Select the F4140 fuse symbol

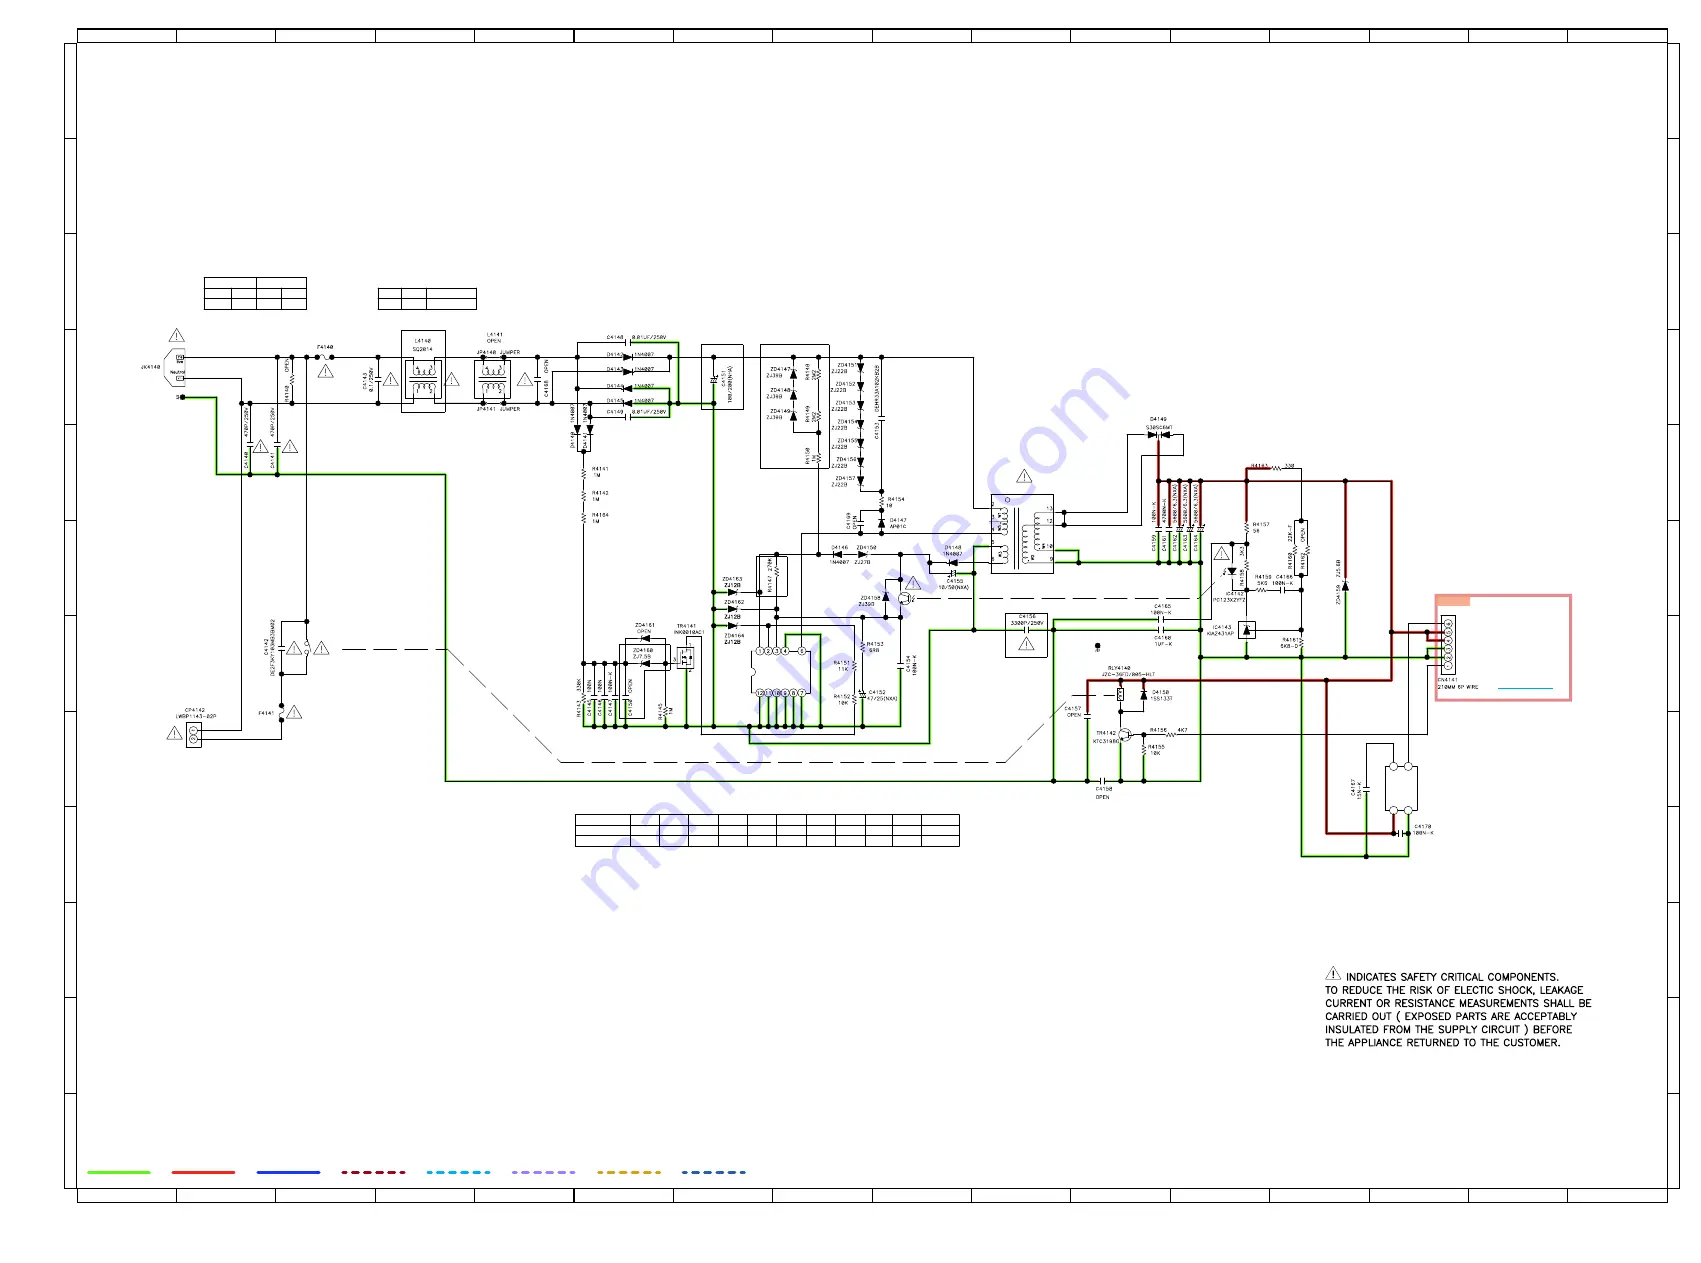[325, 357]
